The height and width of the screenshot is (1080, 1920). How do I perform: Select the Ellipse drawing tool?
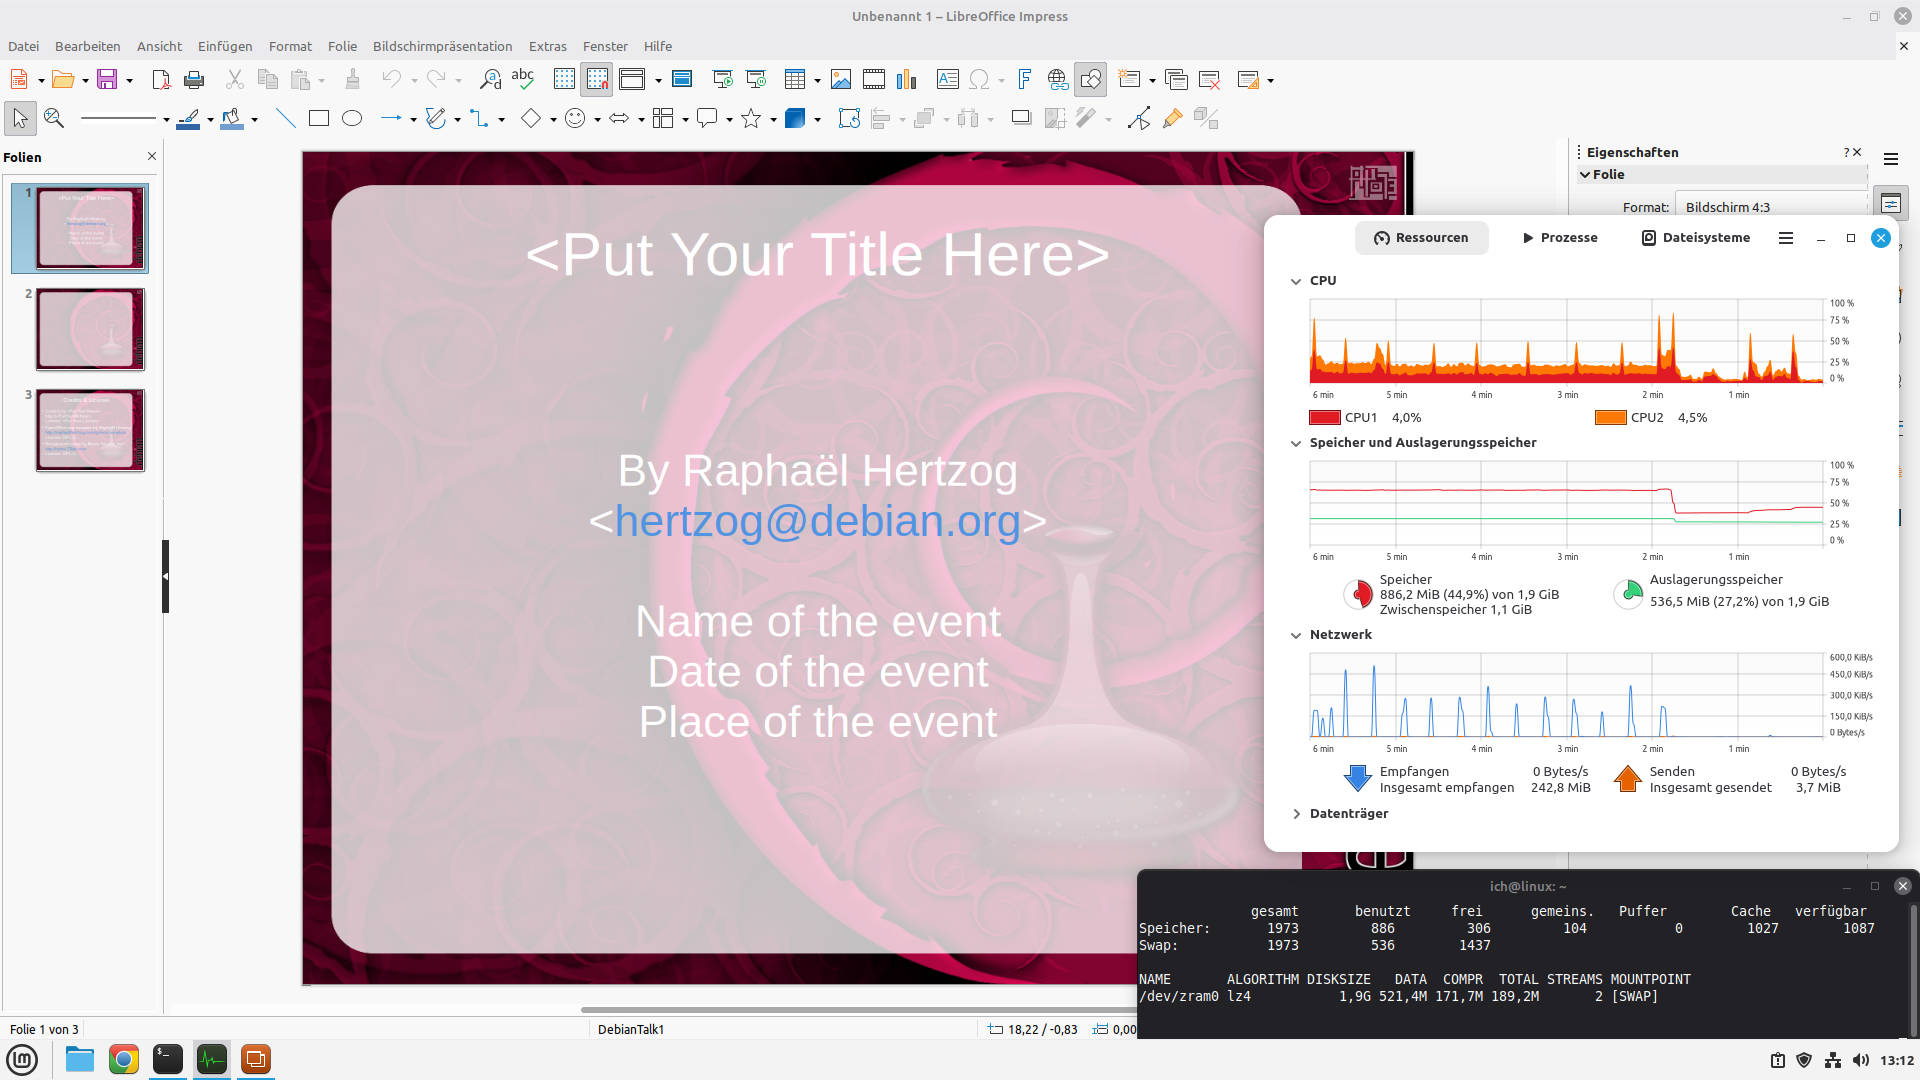pyautogui.click(x=352, y=119)
